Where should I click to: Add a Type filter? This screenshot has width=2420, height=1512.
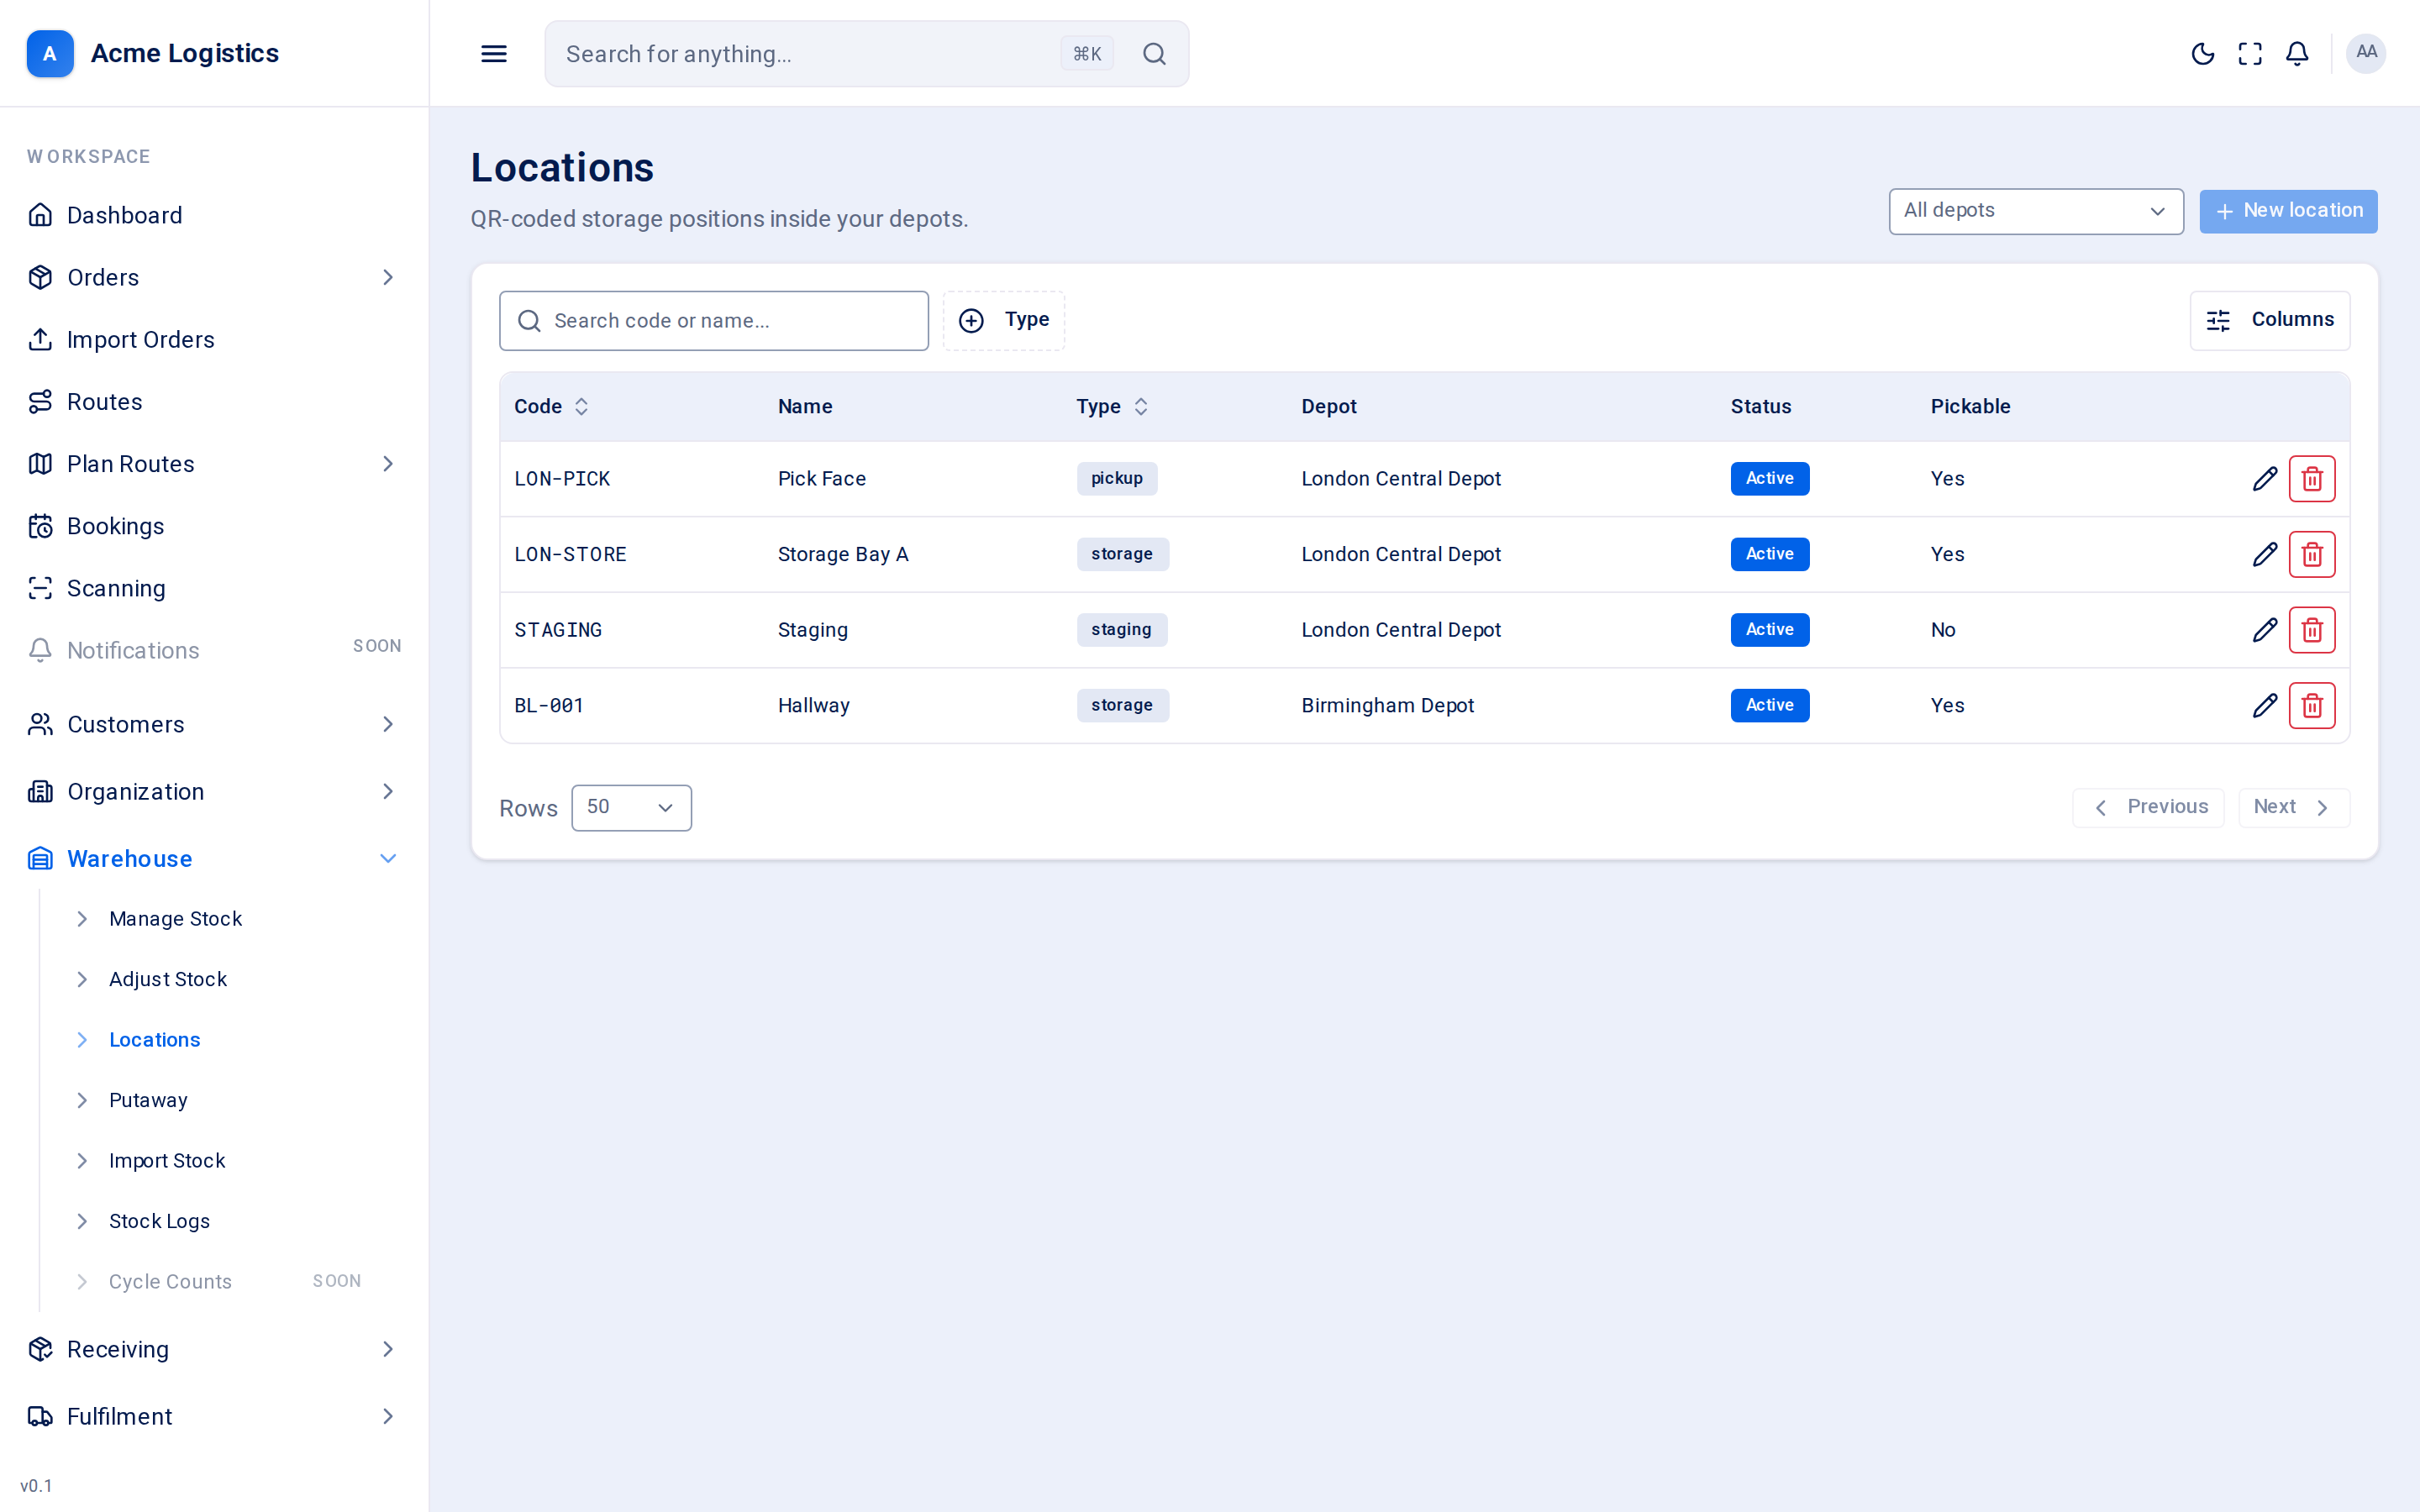[1003, 320]
